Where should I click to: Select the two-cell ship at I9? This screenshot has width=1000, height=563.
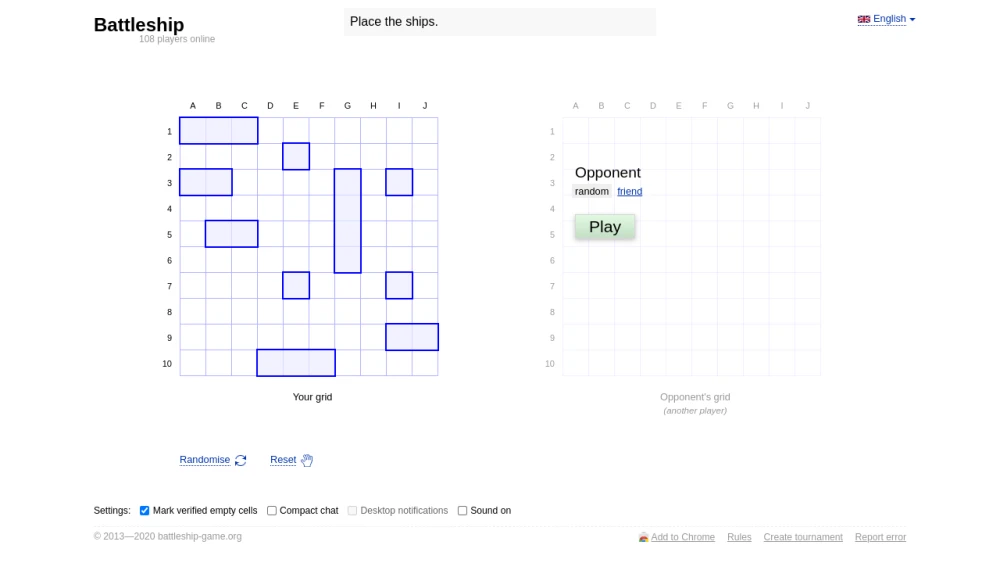point(412,337)
